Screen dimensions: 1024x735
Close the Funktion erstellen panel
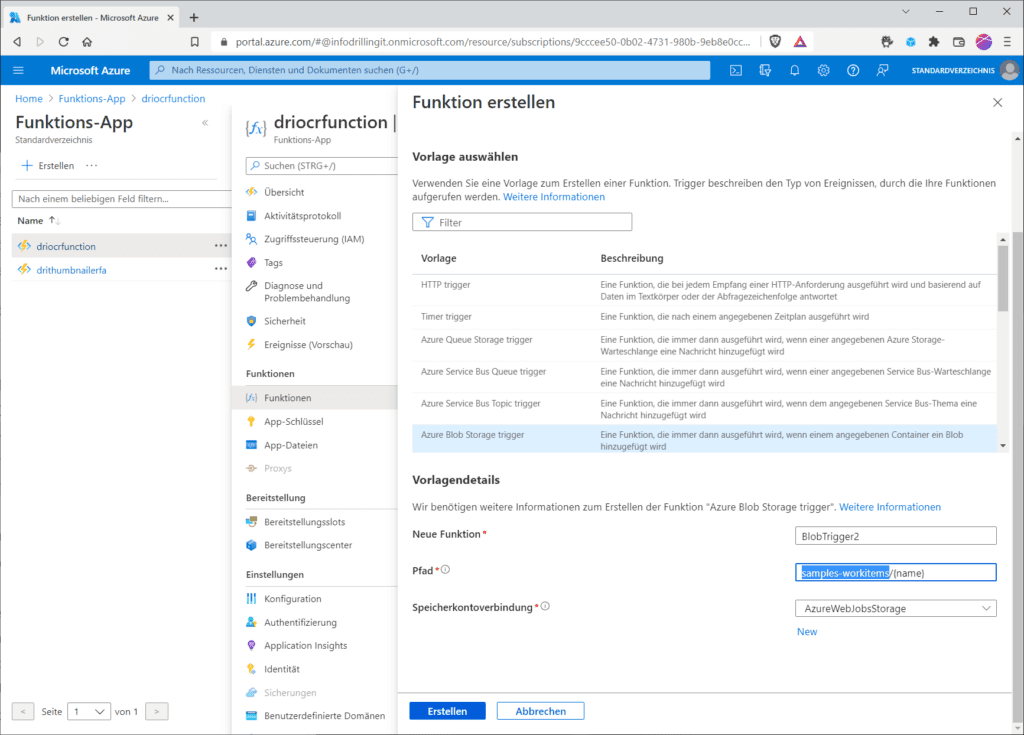click(997, 103)
